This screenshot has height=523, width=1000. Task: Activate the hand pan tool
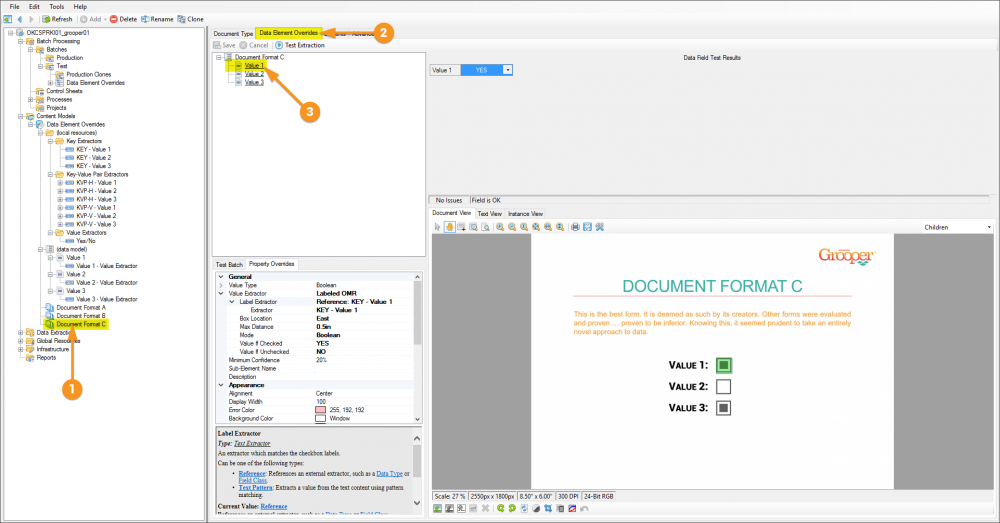click(x=450, y=227)
